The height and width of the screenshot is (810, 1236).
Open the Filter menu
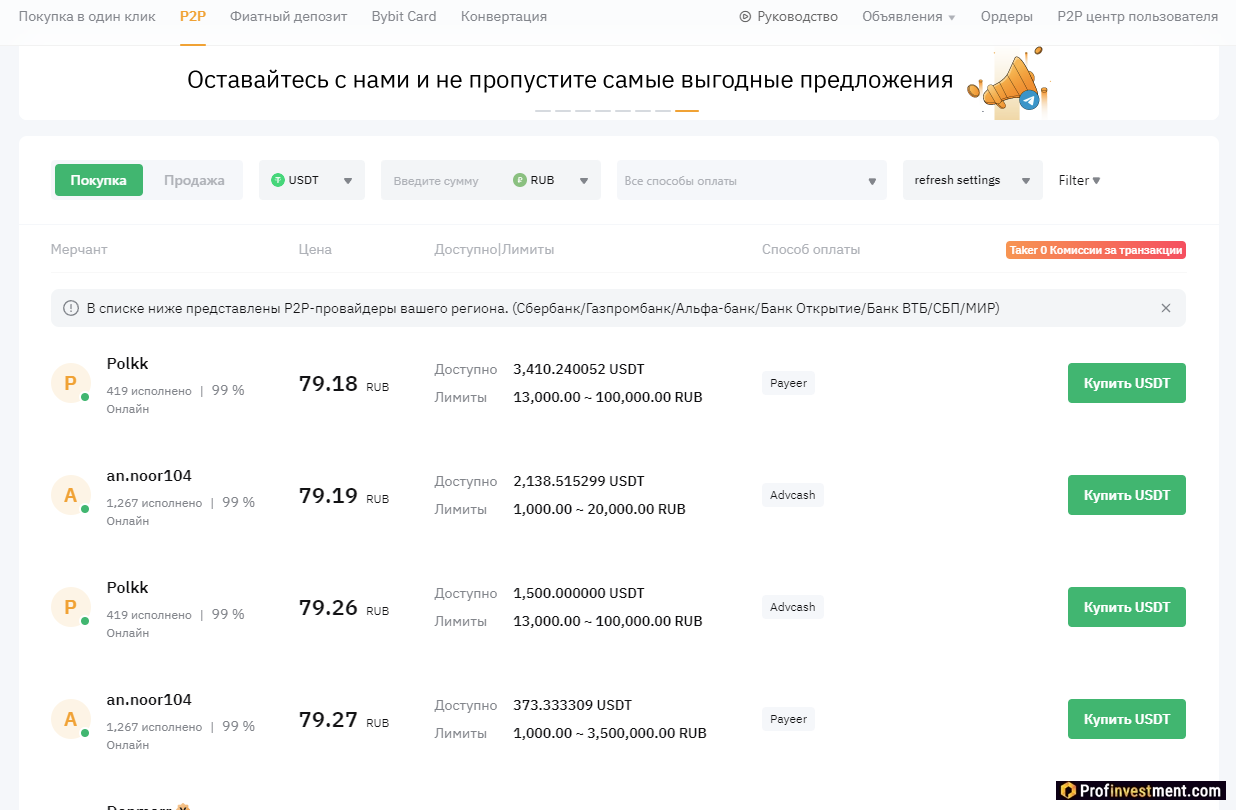pos(1080,180)
